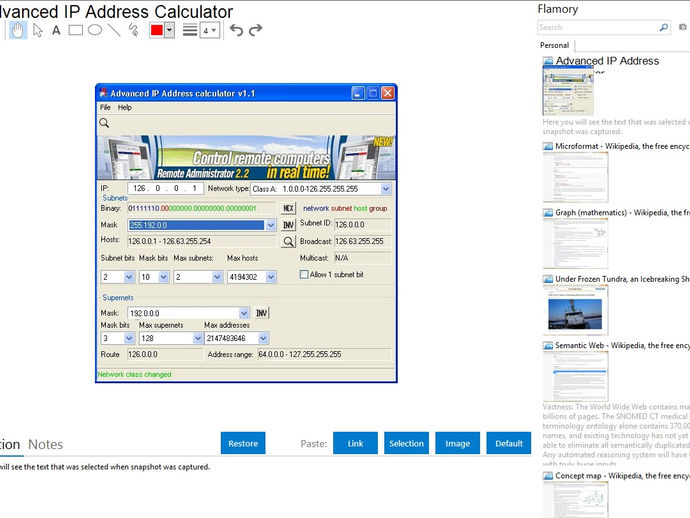690x518 pixels.
Task: Undo the last annotation
Action: pos(236,30)
